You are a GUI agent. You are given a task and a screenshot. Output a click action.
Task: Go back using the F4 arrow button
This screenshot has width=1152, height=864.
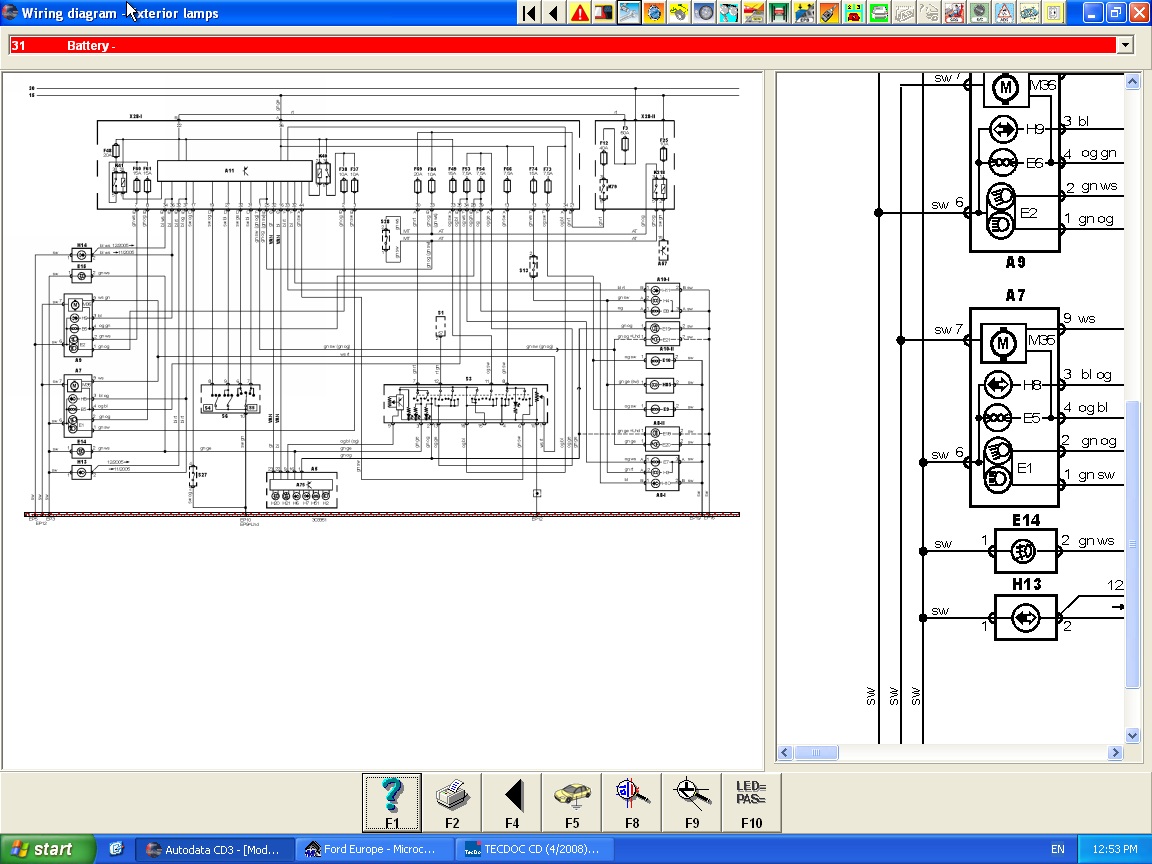pyautogui.click(x=512, y=802)
